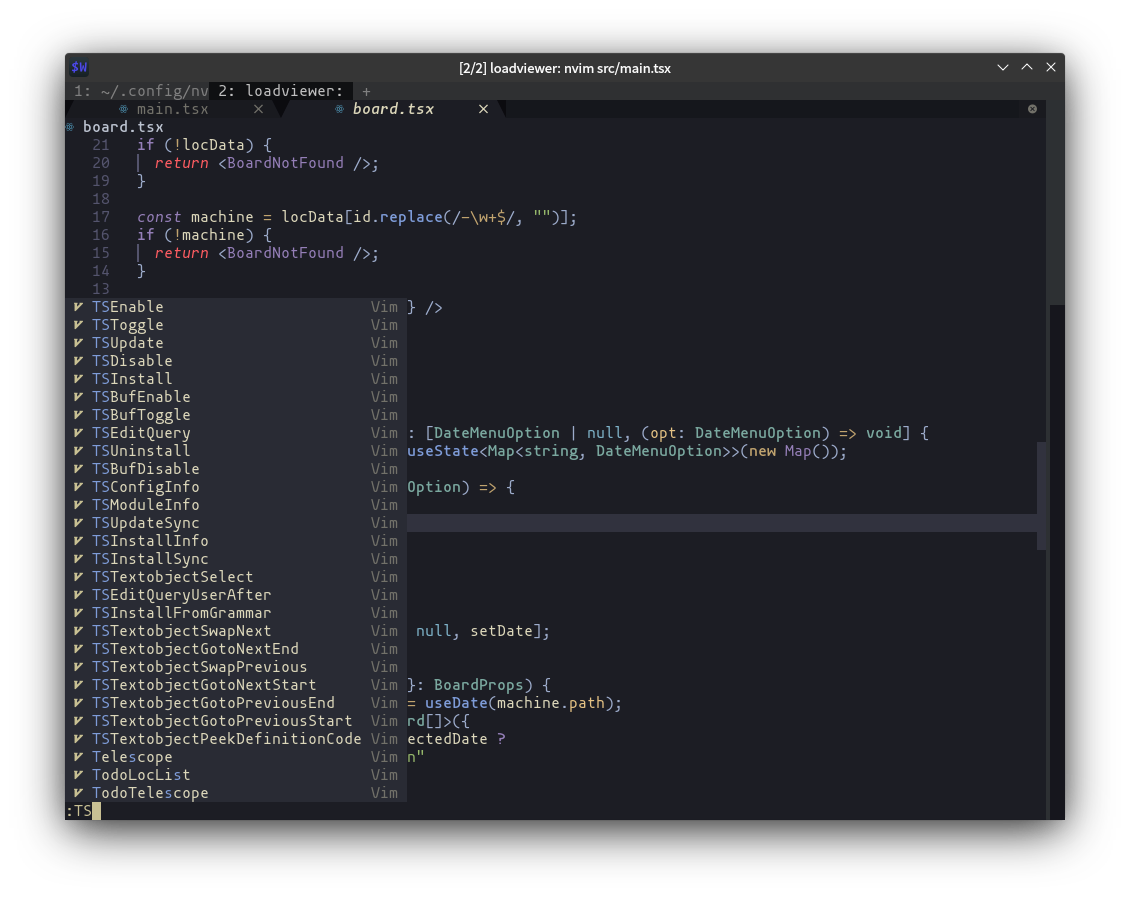Choose TSTextobjectGotoPreviousEnd entry

point(236,703)
